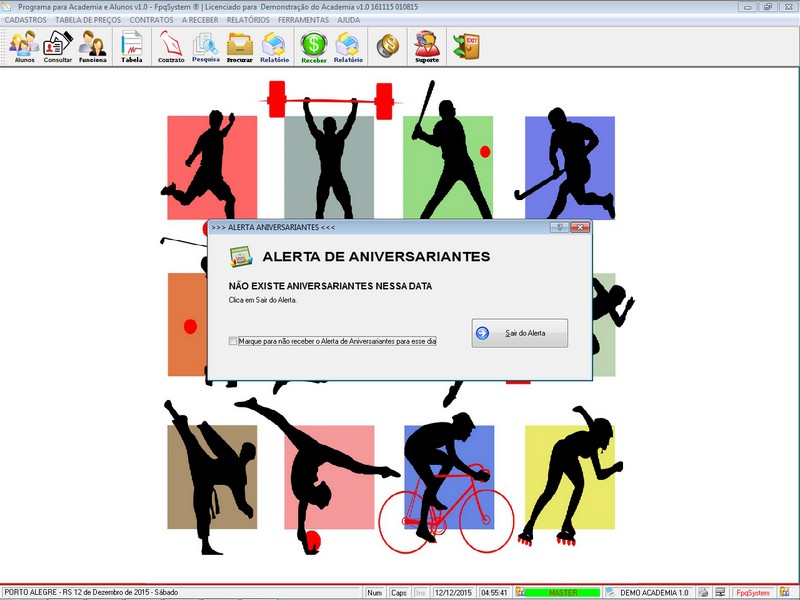800x600 pixels.
Task: Open Relatório icon next to Receber
Action: tap(348, 46)
